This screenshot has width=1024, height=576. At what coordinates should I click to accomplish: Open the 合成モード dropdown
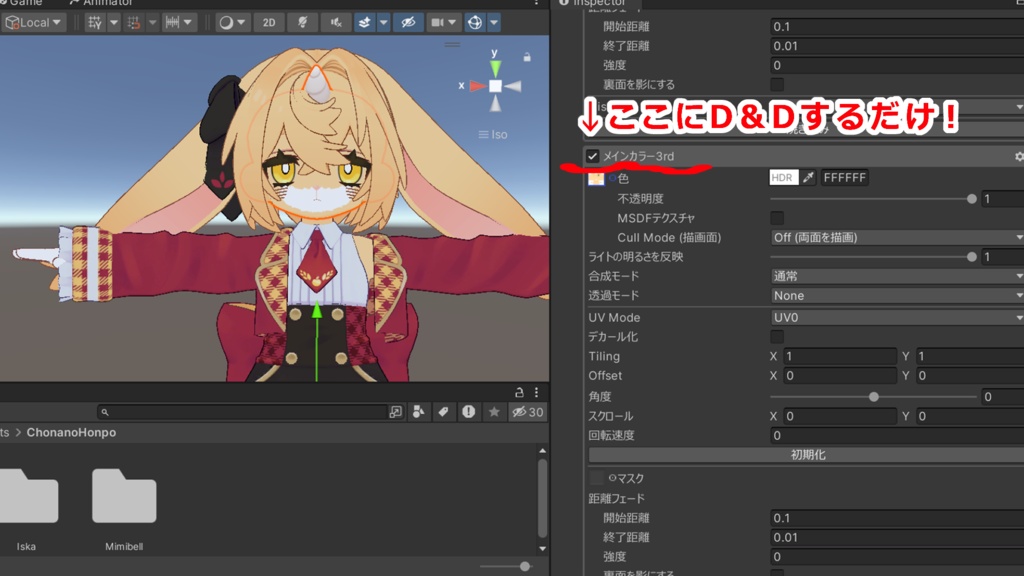click(x=897, y=276)
